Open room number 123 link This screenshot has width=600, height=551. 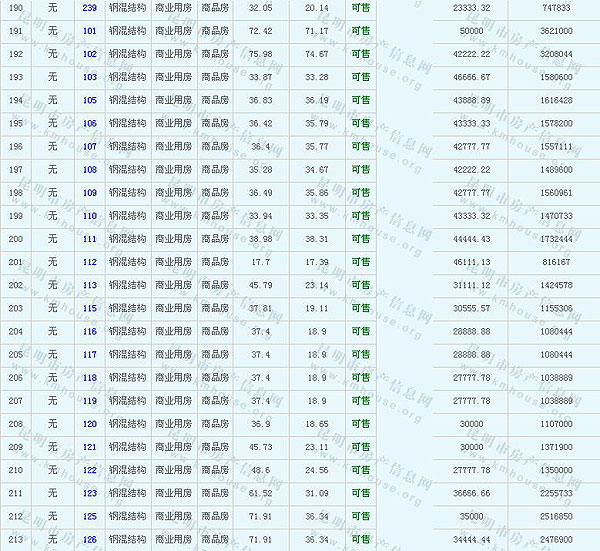click(90, 493)
